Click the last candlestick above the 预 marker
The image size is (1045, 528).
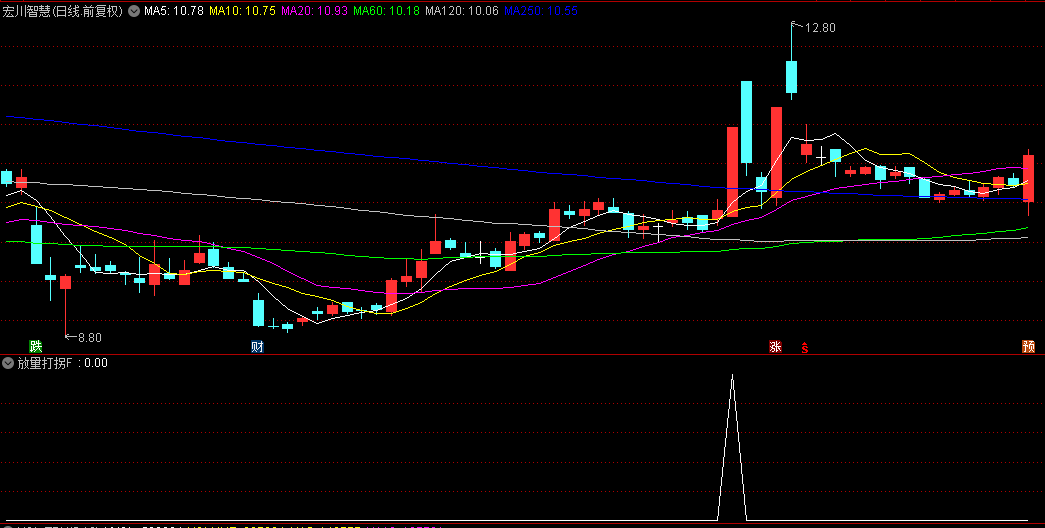(x=1028, y=178)
